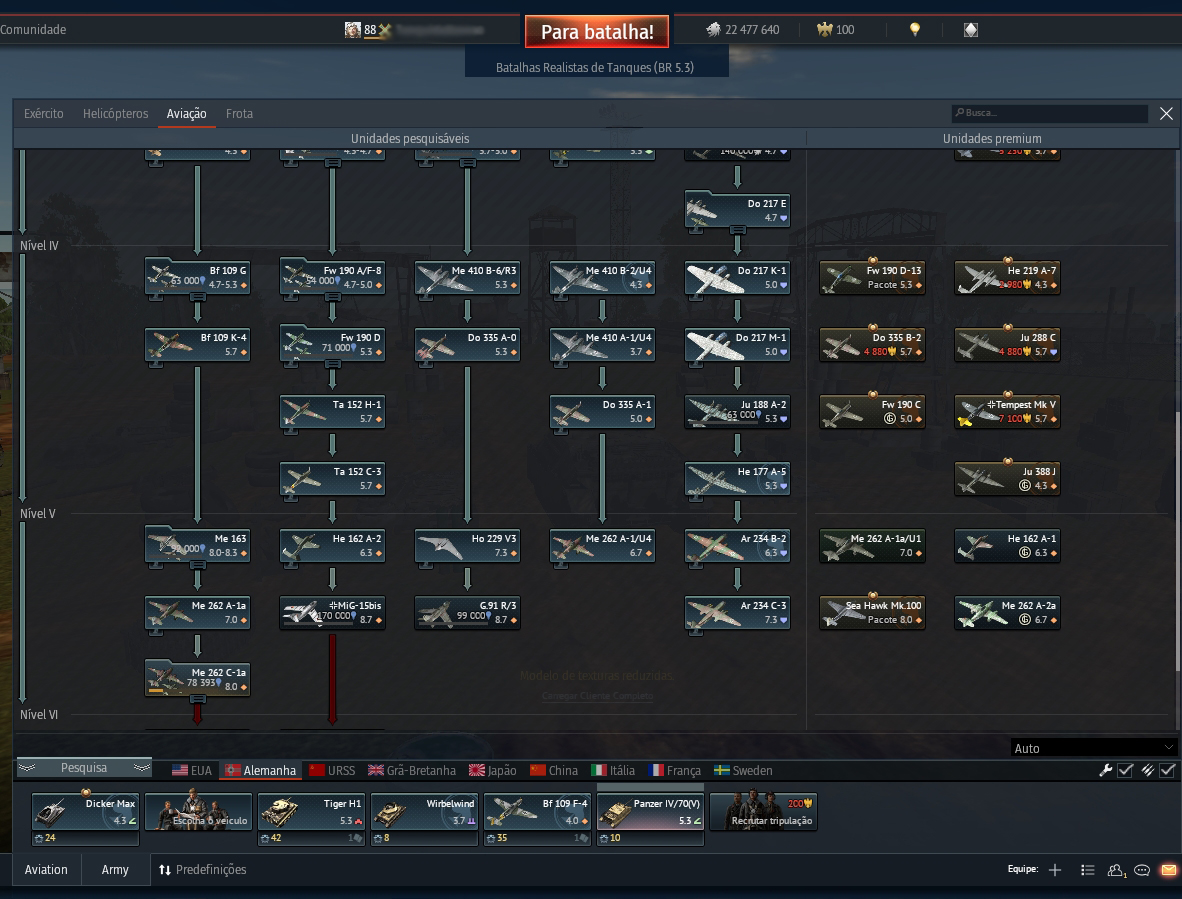Click the ammunition auto-refill icon
The image size is (1182, 899).
[1147, 770]
